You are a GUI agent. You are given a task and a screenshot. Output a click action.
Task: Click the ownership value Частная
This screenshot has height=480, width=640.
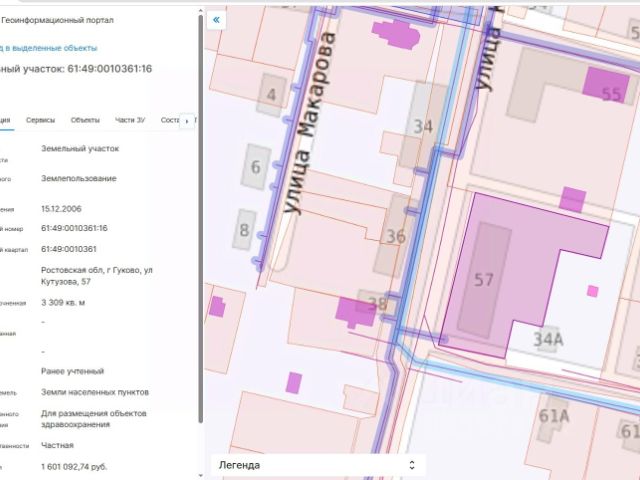point(57,445)
